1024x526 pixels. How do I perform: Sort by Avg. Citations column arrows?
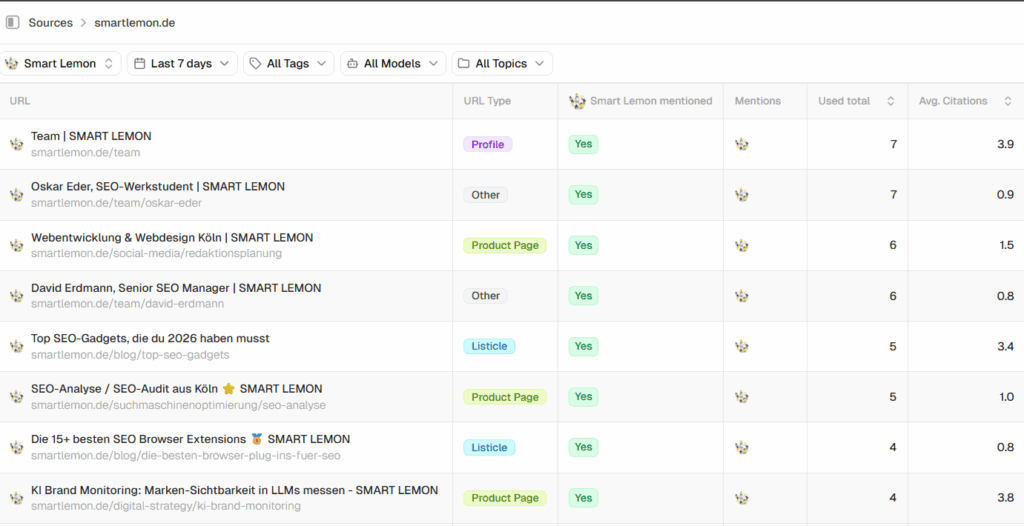[x=1008, y=101]
